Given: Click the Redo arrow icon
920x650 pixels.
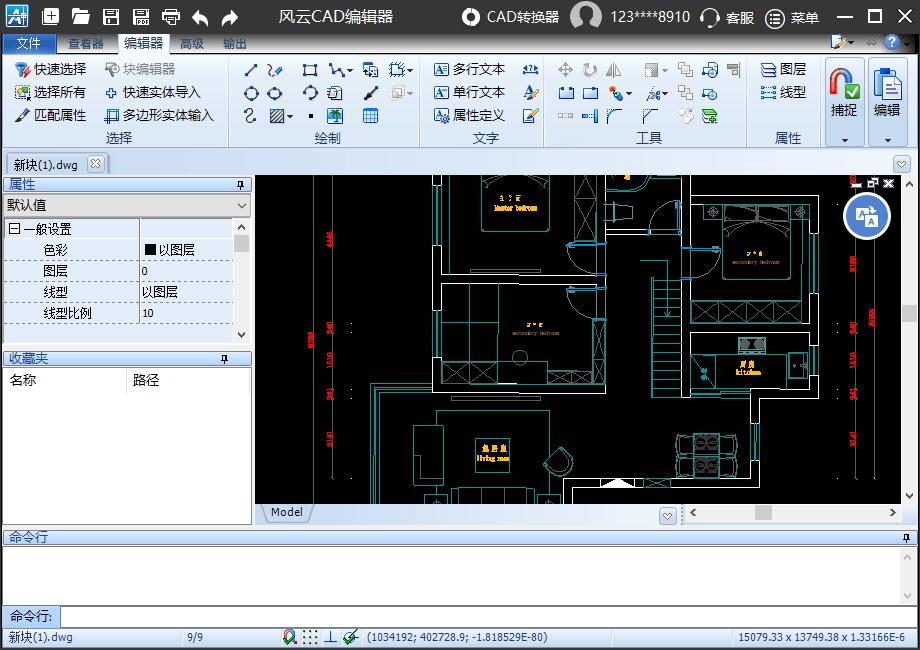Looking at the screenshot, I should (x=230, y=18).
